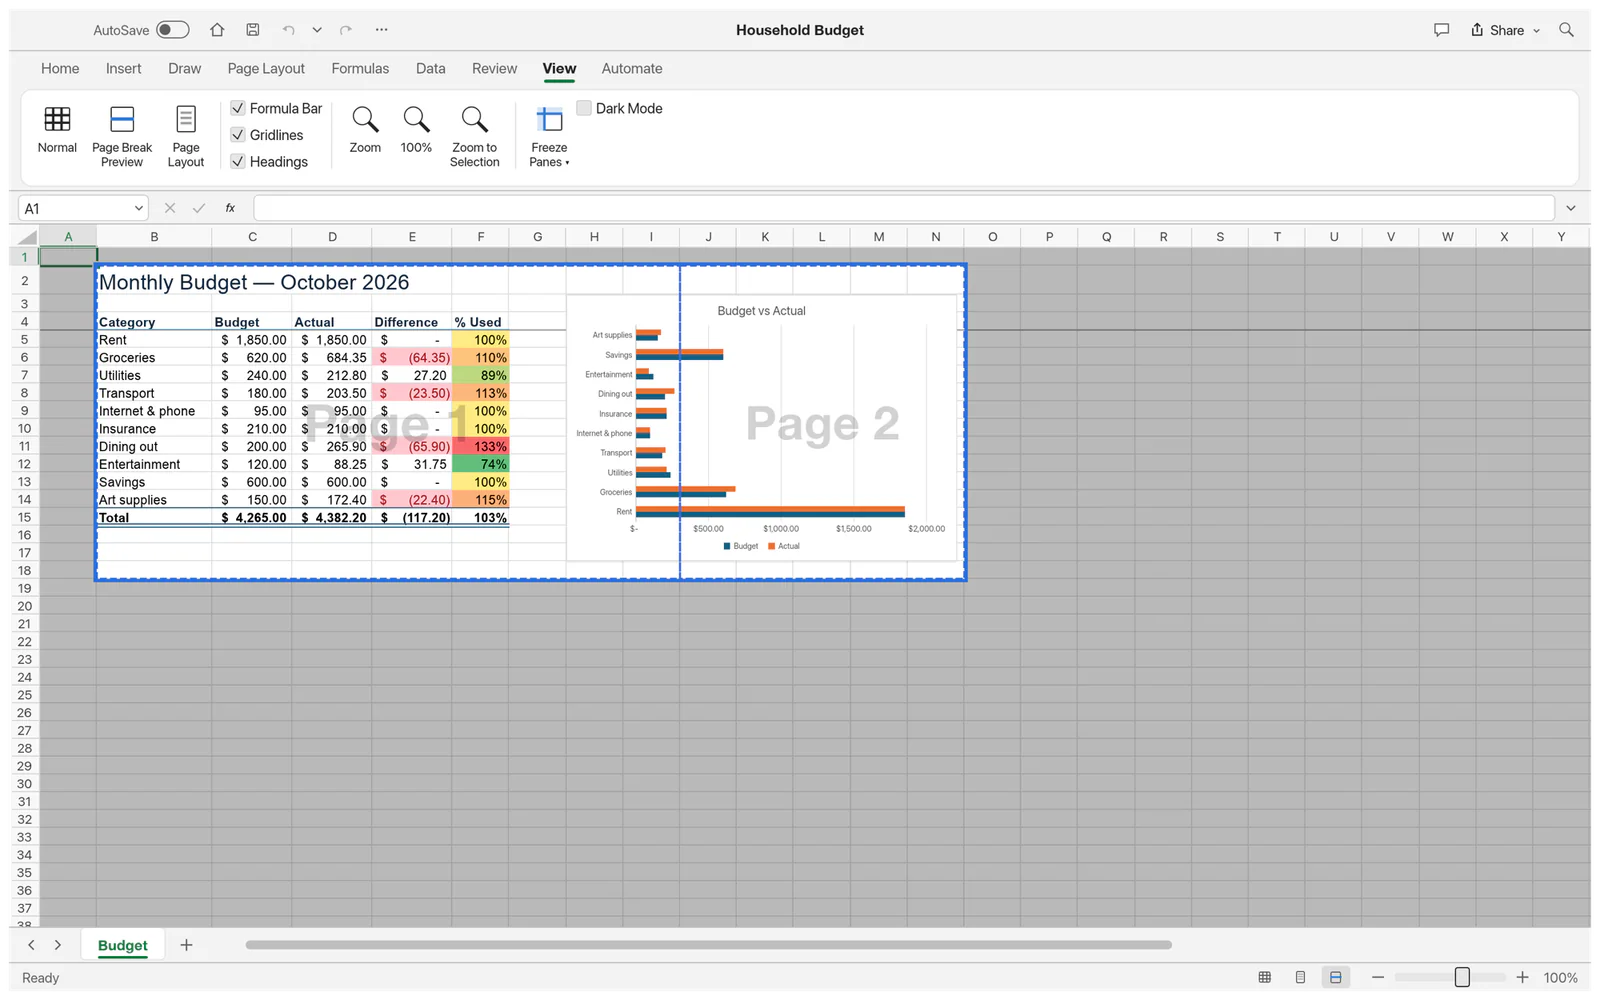Click the Share button
Image resolution: width=1600 pixels, height=1000 pixels.
1505,30
